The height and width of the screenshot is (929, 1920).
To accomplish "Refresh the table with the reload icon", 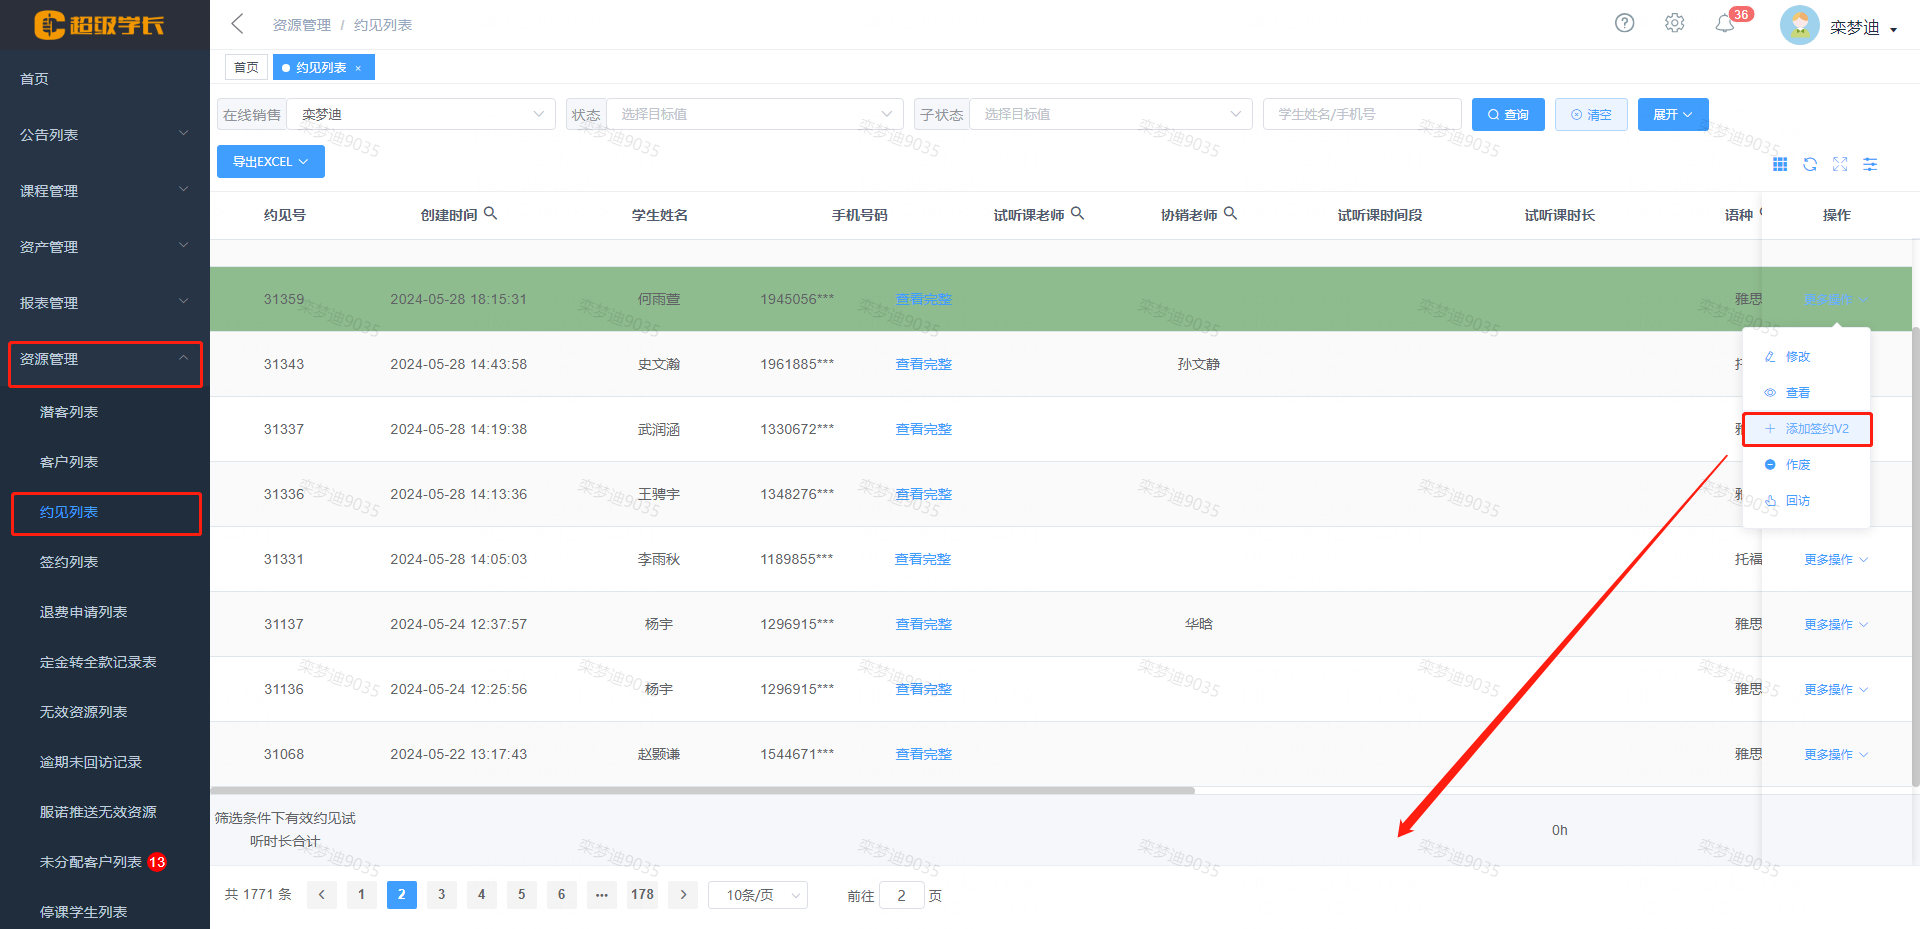I will [1810, 164].
